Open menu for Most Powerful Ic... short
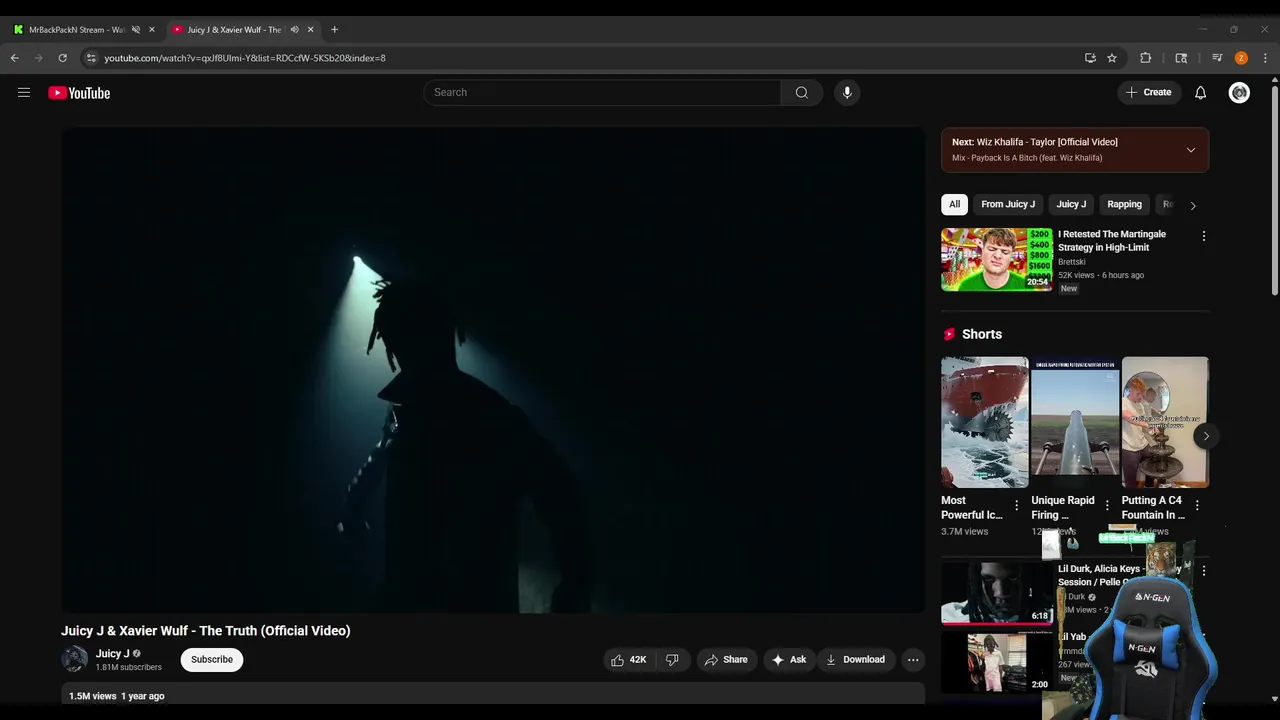 pyautogui.click(x=1017, y=506)
